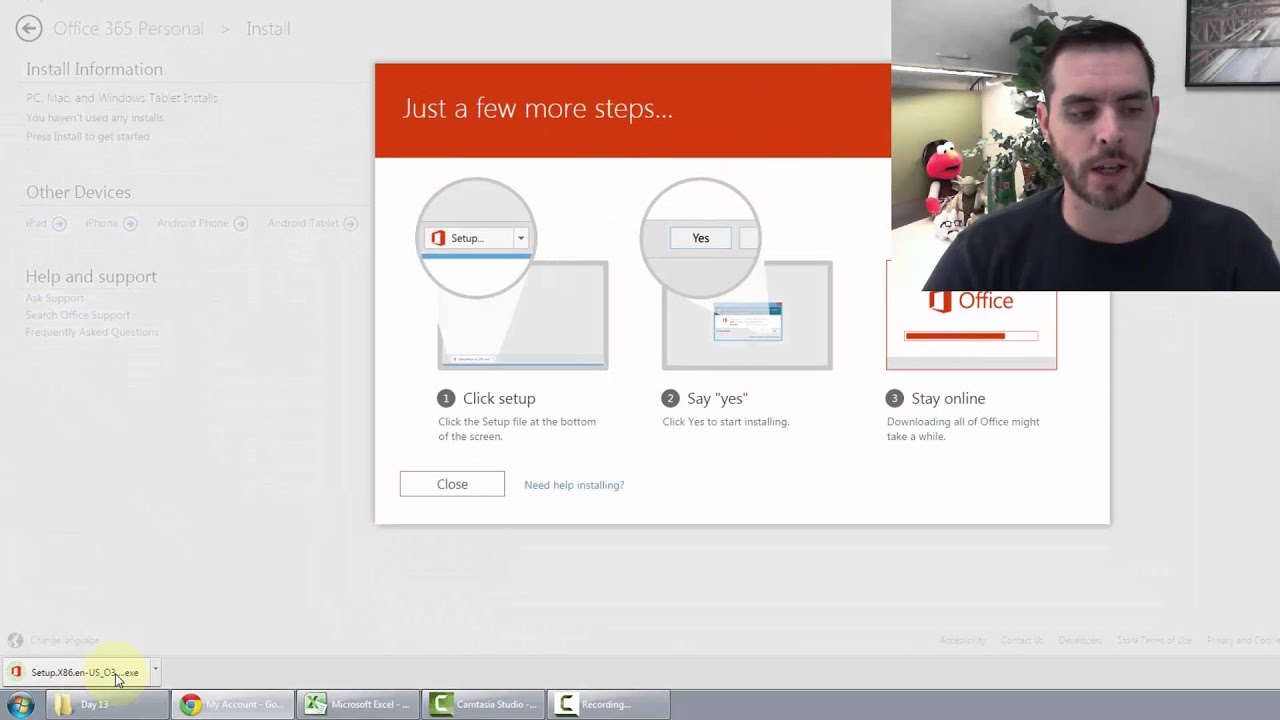Screen dimensions: 1280x720
Task: Click the Yes button illustration in step two
Action: 701,238
